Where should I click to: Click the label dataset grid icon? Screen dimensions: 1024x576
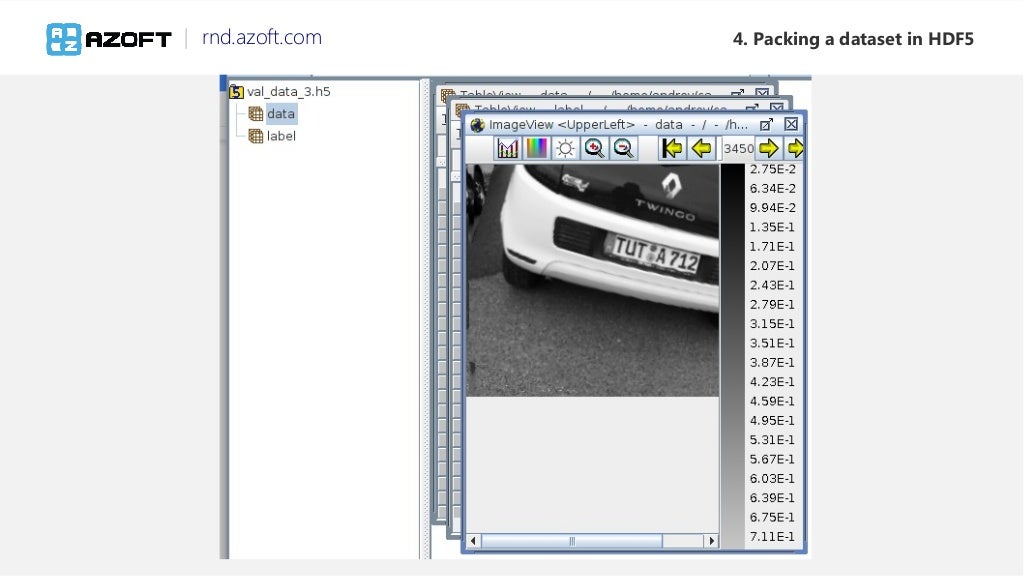tap(256, 136)
